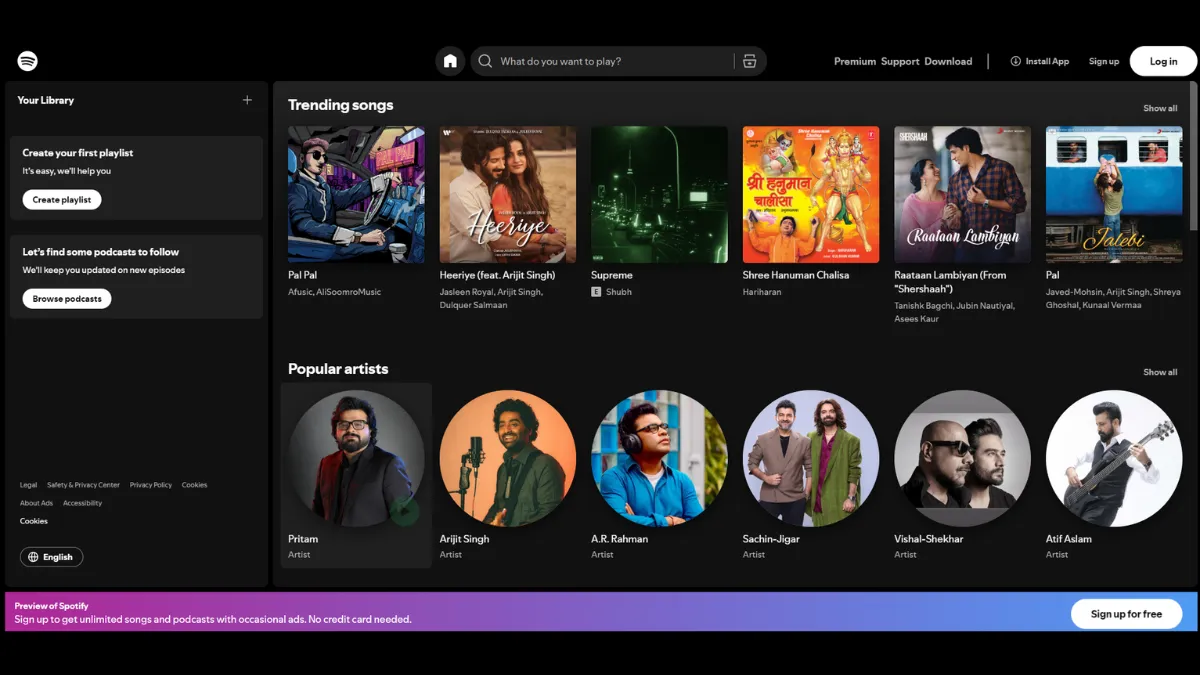Image resolution: width=1200 pixels, height=675 pixels.
Task: Click the 'Afusic, AliSoomroMusic' artist text
Action: (x=334, y=292)
